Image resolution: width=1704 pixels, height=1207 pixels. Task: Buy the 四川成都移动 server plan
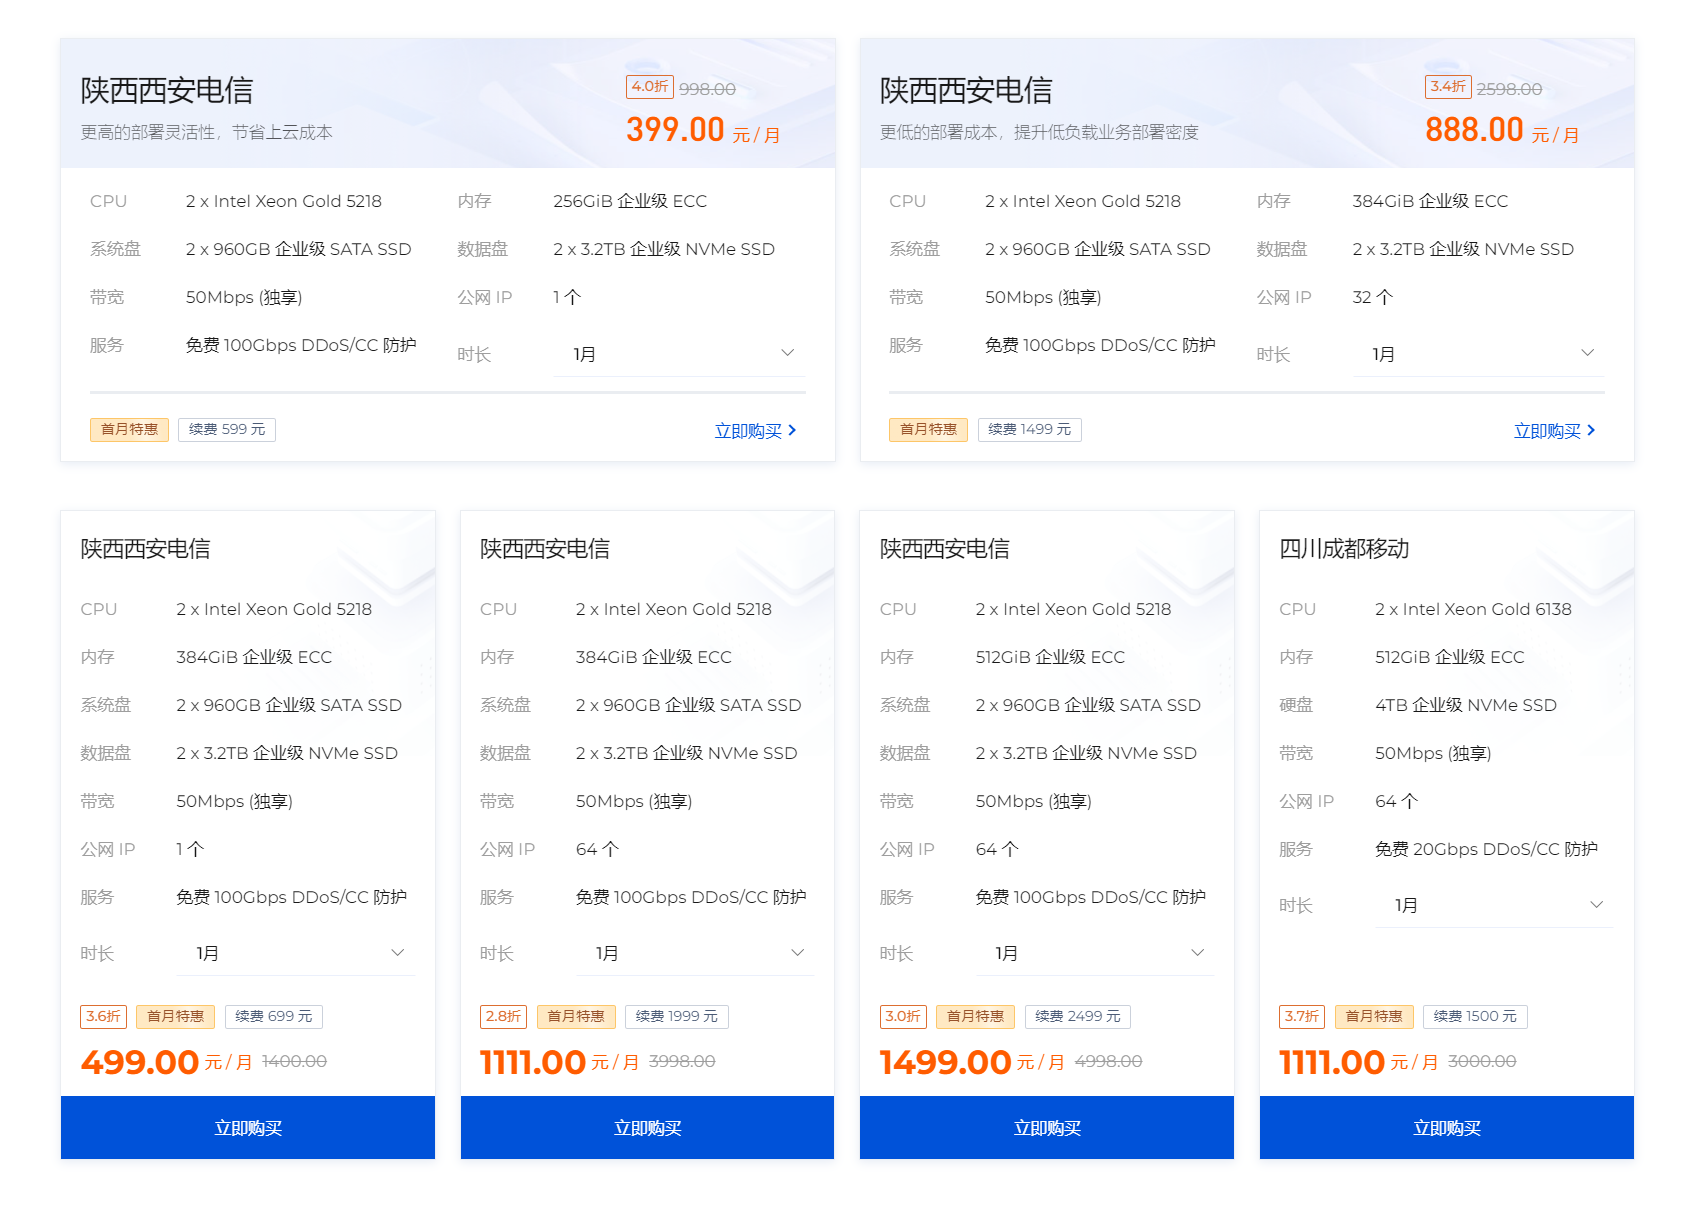pos(1446,1128)
